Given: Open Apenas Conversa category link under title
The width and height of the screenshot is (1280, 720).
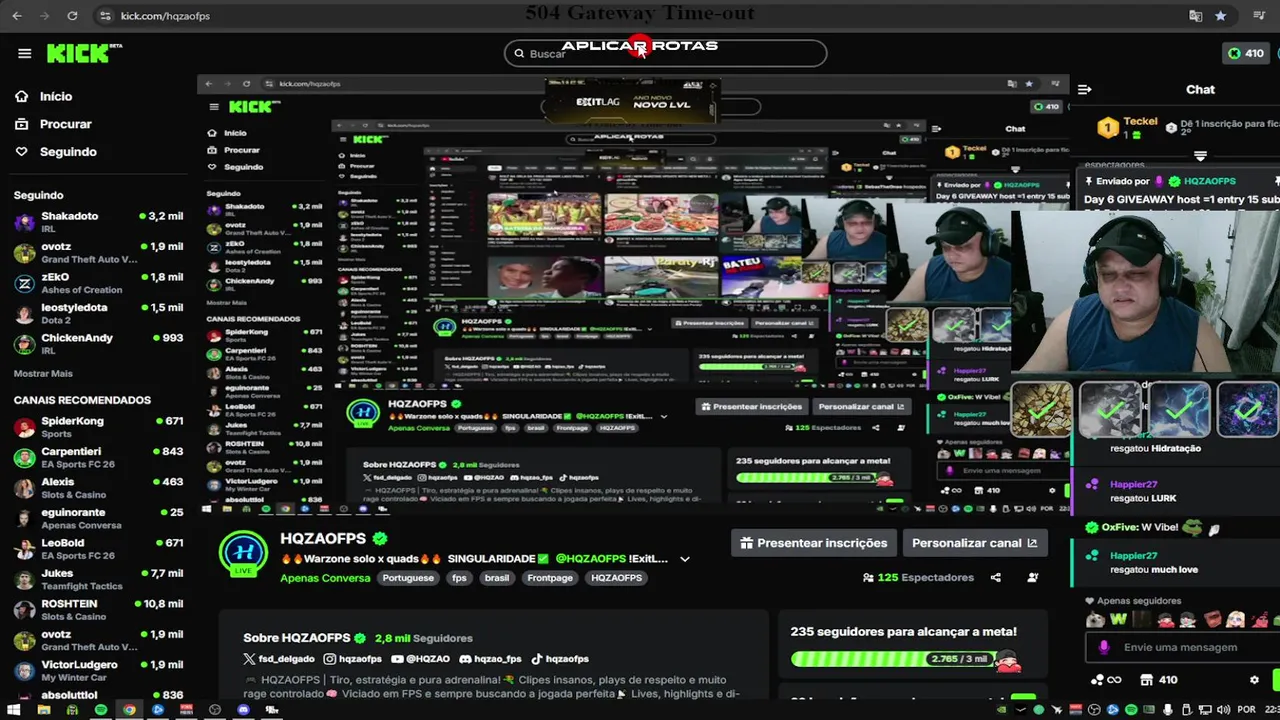Looking at the screenshot, I should (x=324, y=578).
